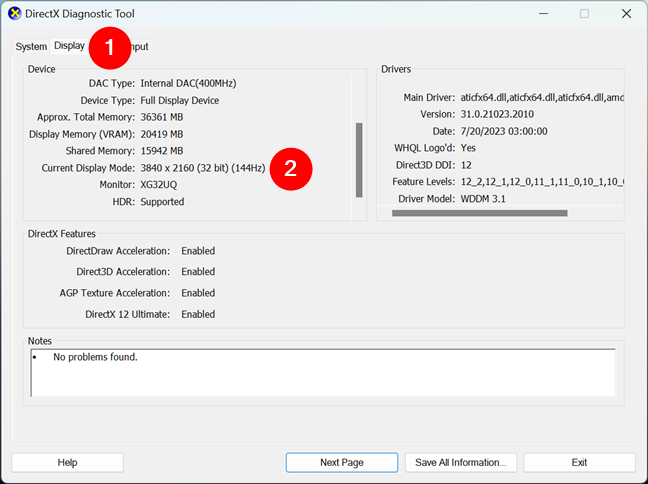Minimize the DirectX Diagnostic Tool window
The image size is (648, 484).
(x=543, y=14)
